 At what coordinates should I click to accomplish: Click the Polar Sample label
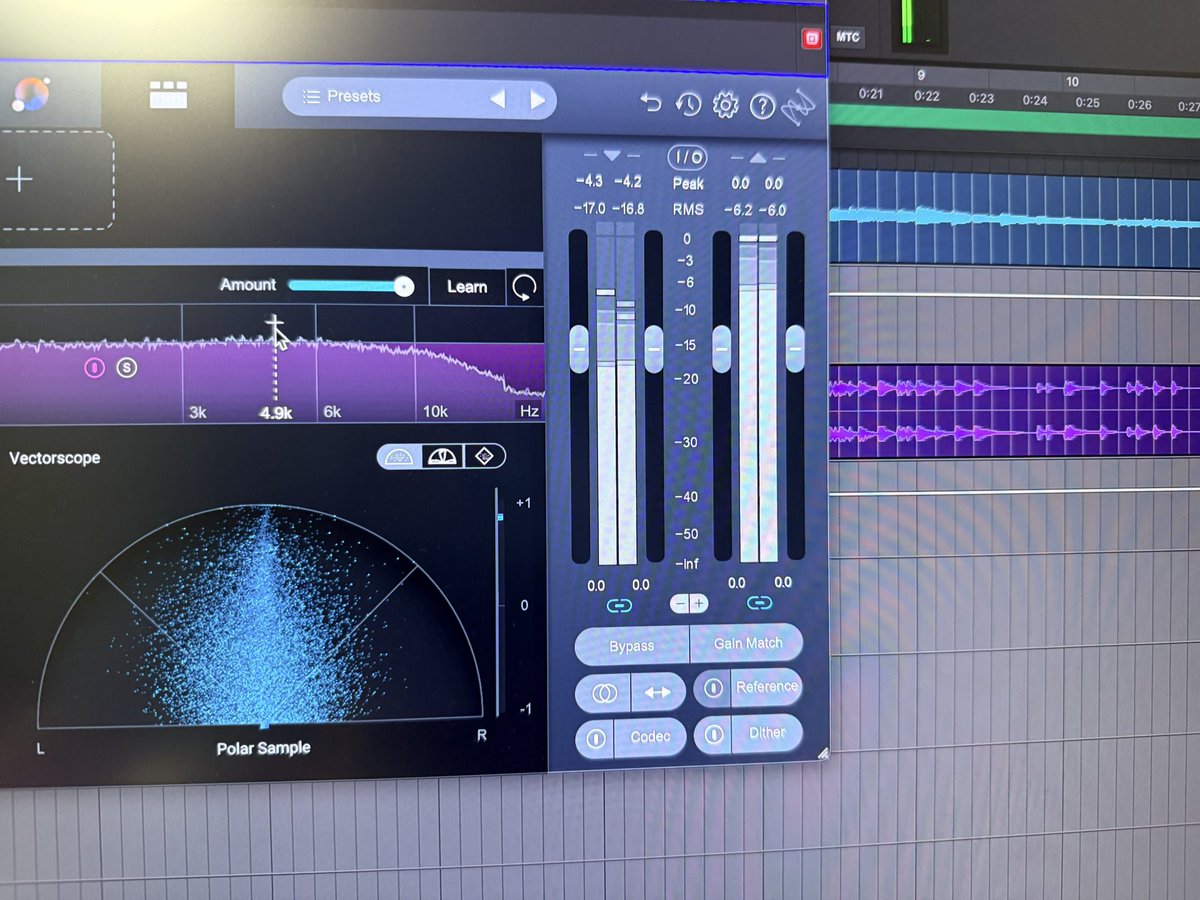[x=264, y=748]
